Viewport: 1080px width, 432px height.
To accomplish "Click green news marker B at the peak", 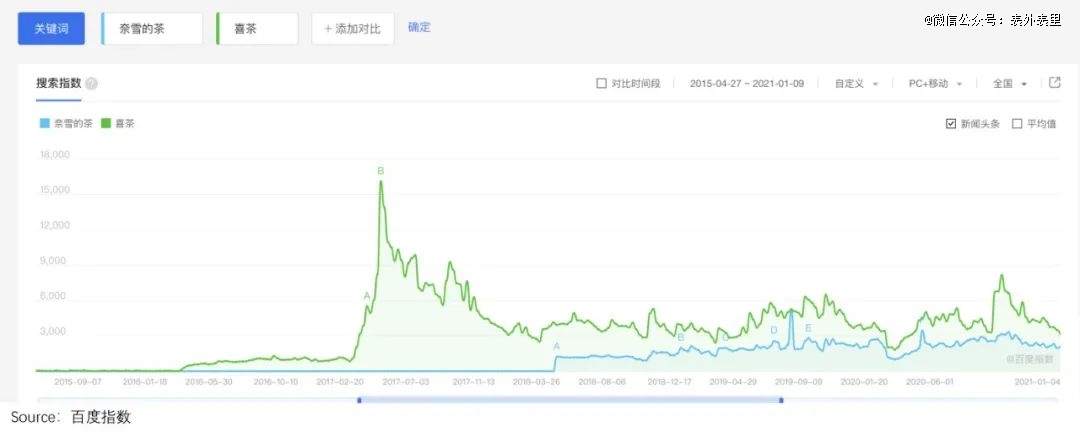I will (x=380, y=170).
